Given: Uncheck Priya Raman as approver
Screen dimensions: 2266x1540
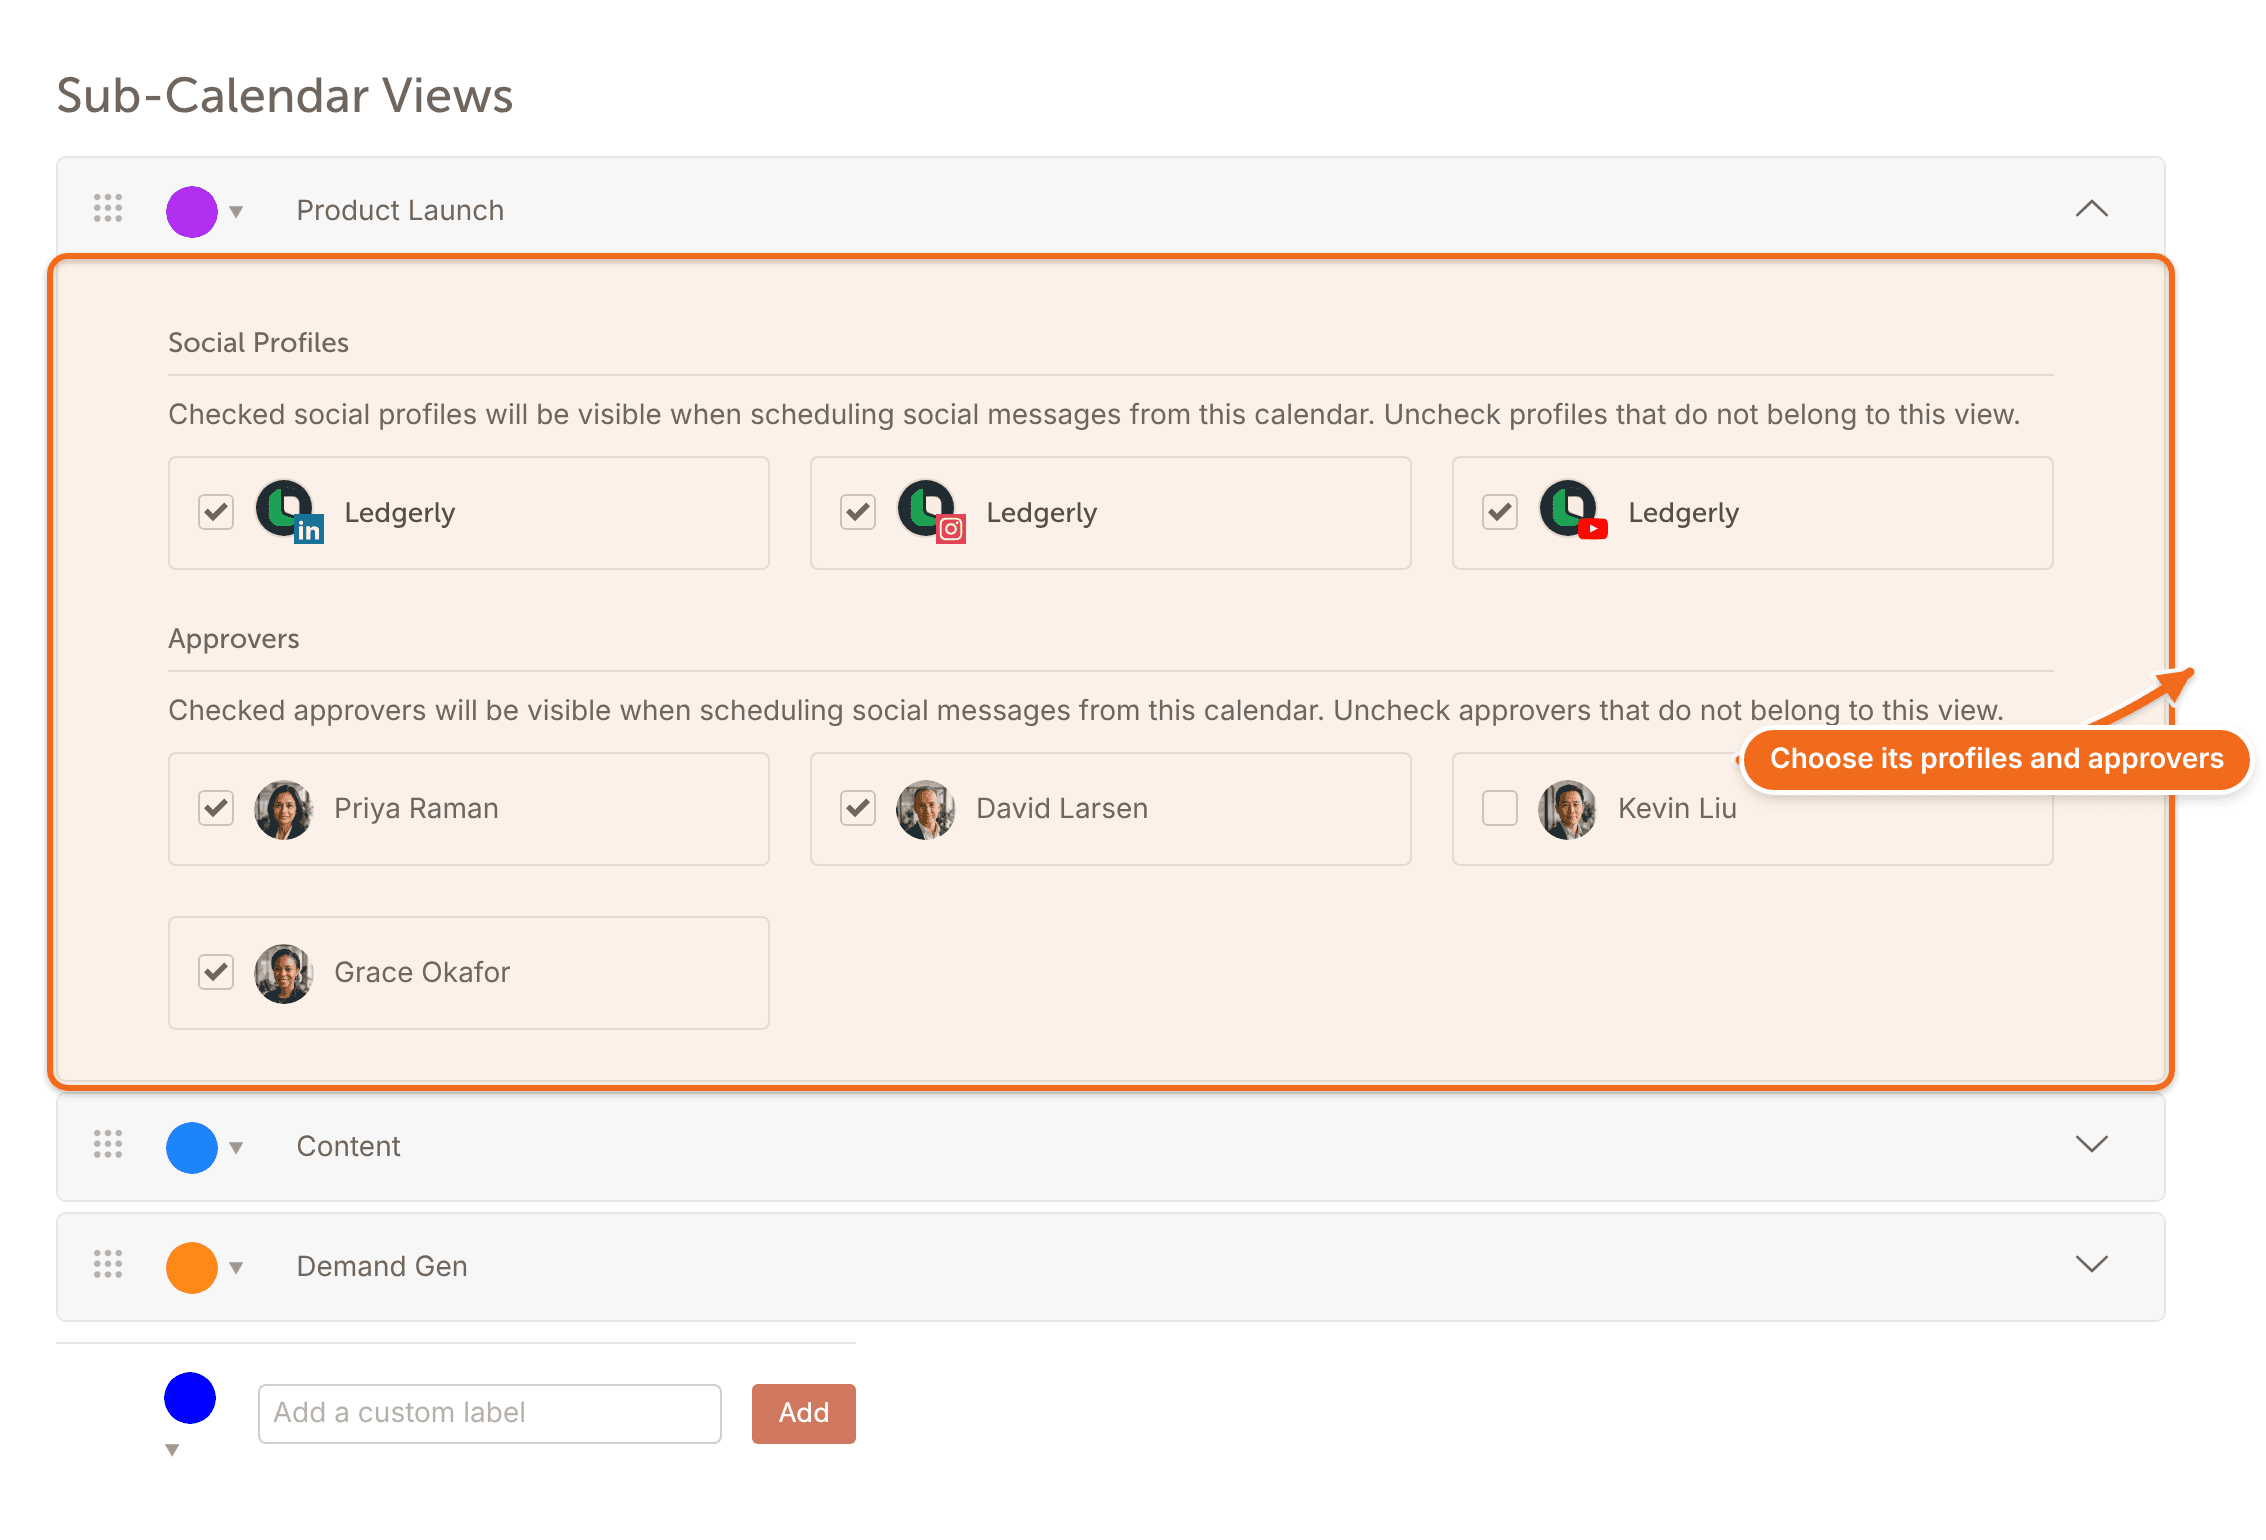Looking at the screenshot, I should point(216,808).
